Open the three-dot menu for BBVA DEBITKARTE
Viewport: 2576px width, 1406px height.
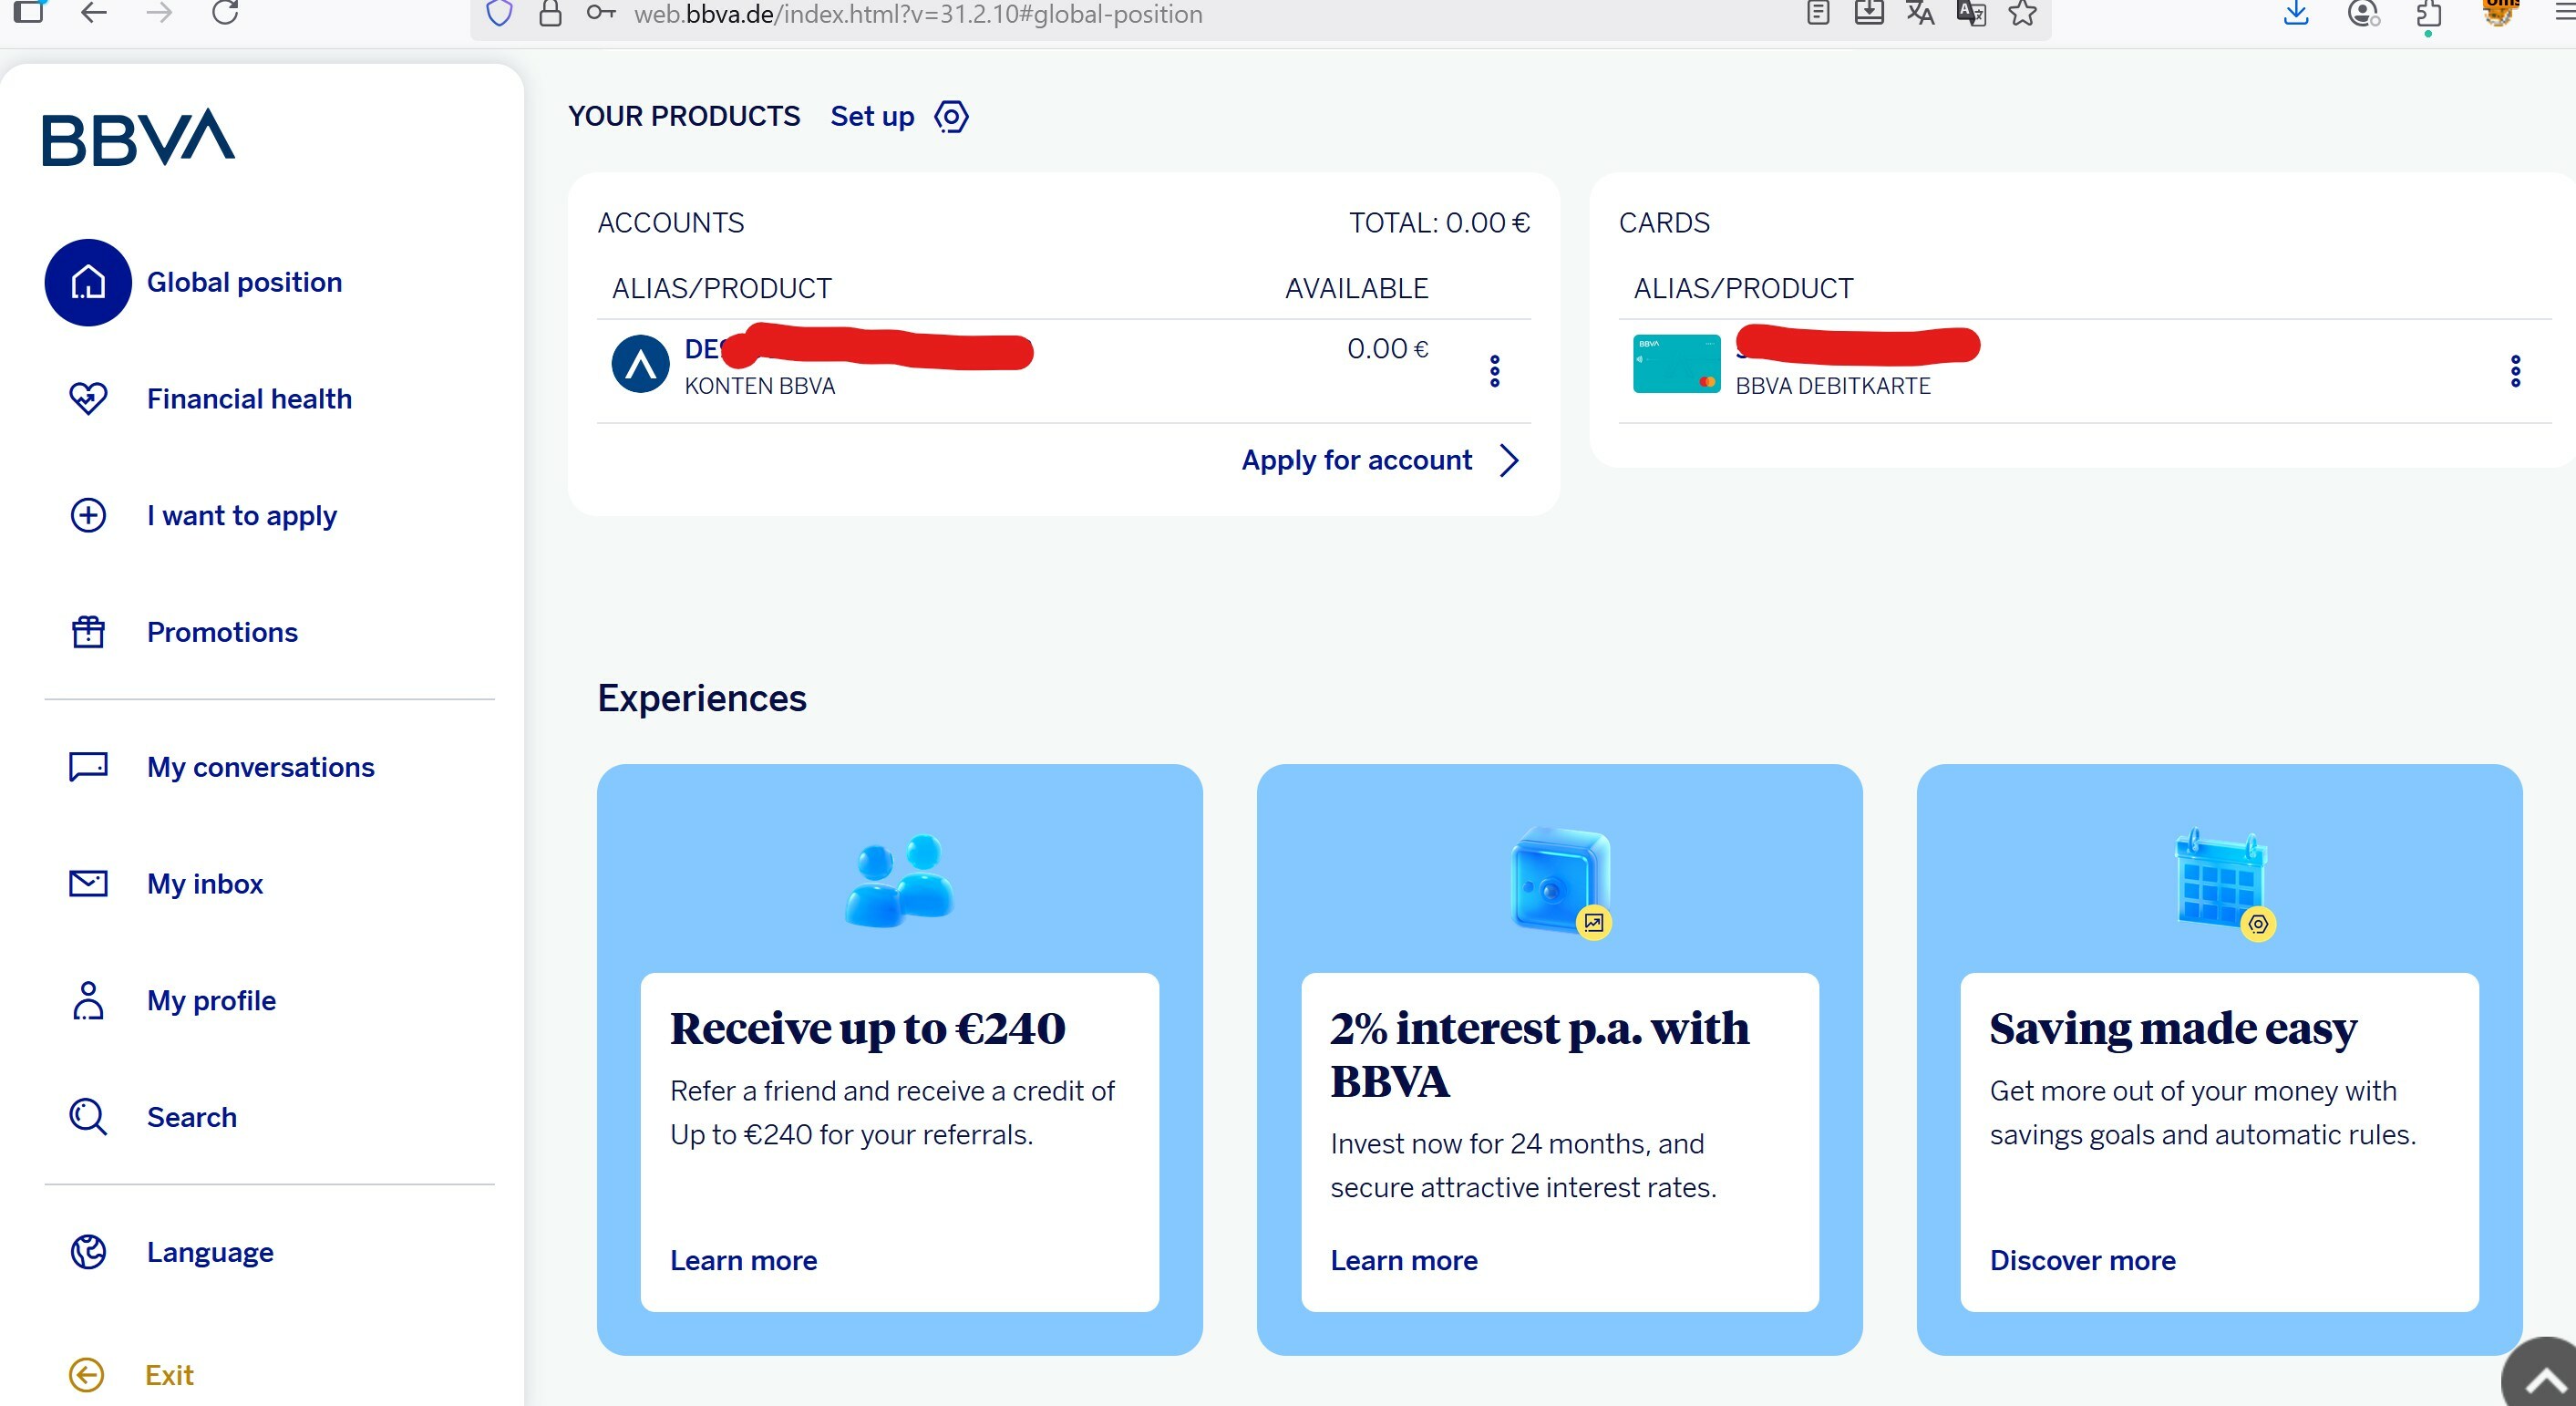pyautogui.click(x=2516, y=371)
